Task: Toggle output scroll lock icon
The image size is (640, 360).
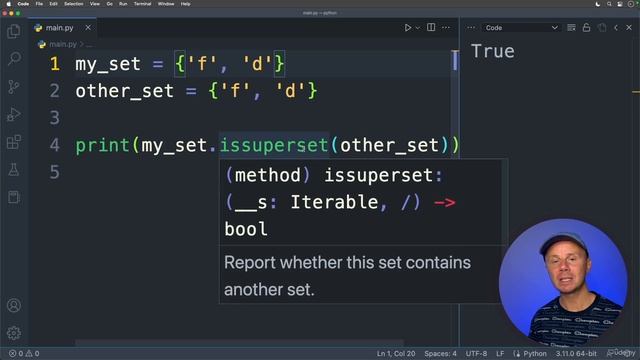Action: click(587, 27)
